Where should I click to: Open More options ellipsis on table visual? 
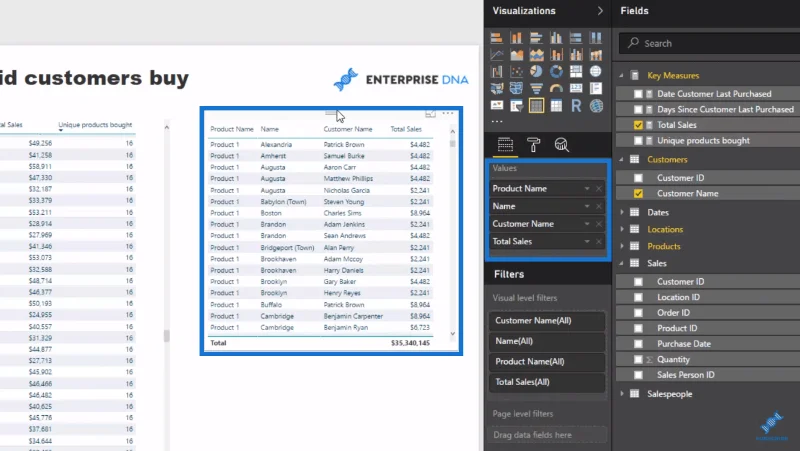[x=447, y=113]
